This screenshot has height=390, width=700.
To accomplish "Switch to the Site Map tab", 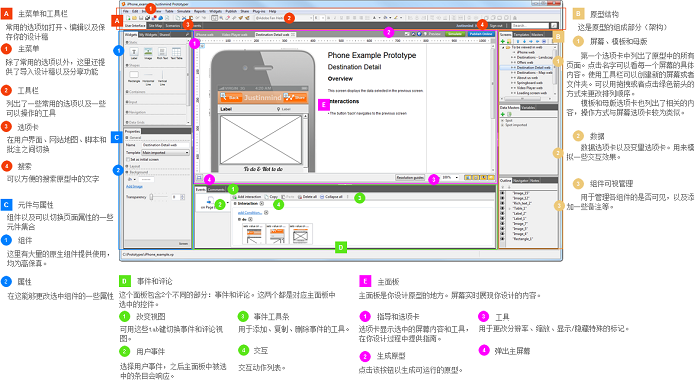I will pos(155,26).
